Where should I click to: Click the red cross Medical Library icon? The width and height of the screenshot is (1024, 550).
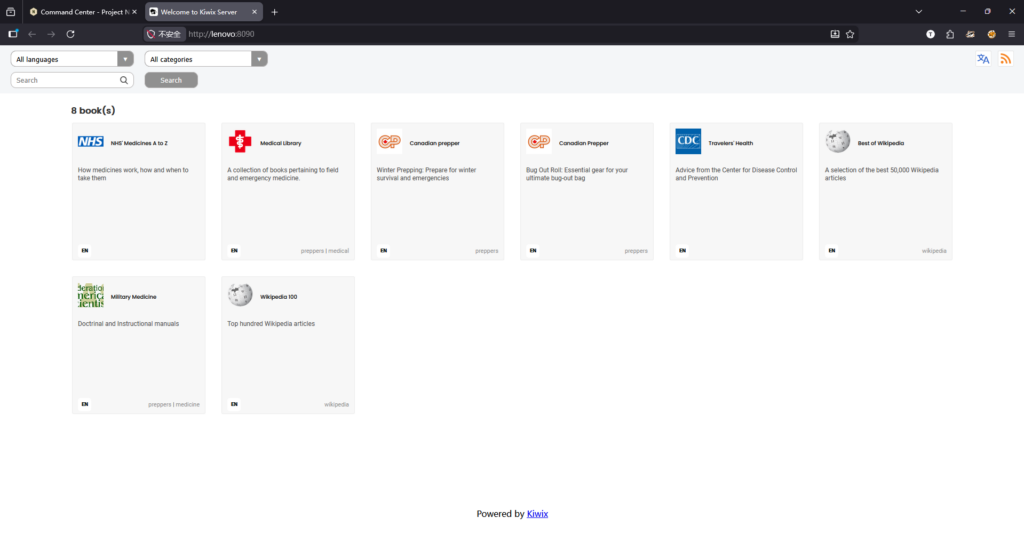240,142
